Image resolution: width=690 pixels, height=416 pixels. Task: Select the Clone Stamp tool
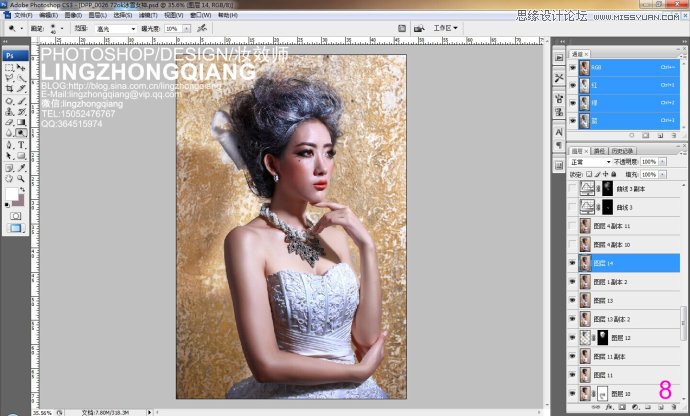[x=9, y=112]
